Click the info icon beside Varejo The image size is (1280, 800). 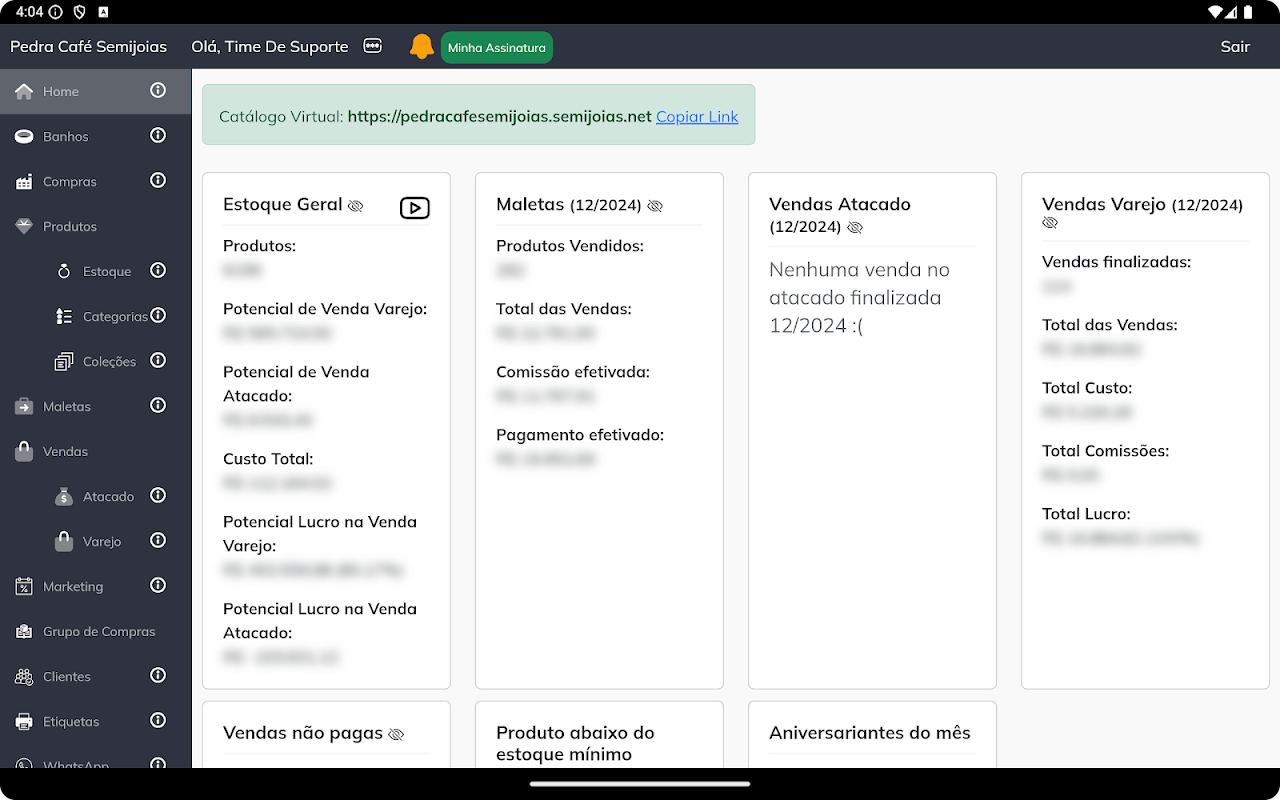[x=158, y=540]
